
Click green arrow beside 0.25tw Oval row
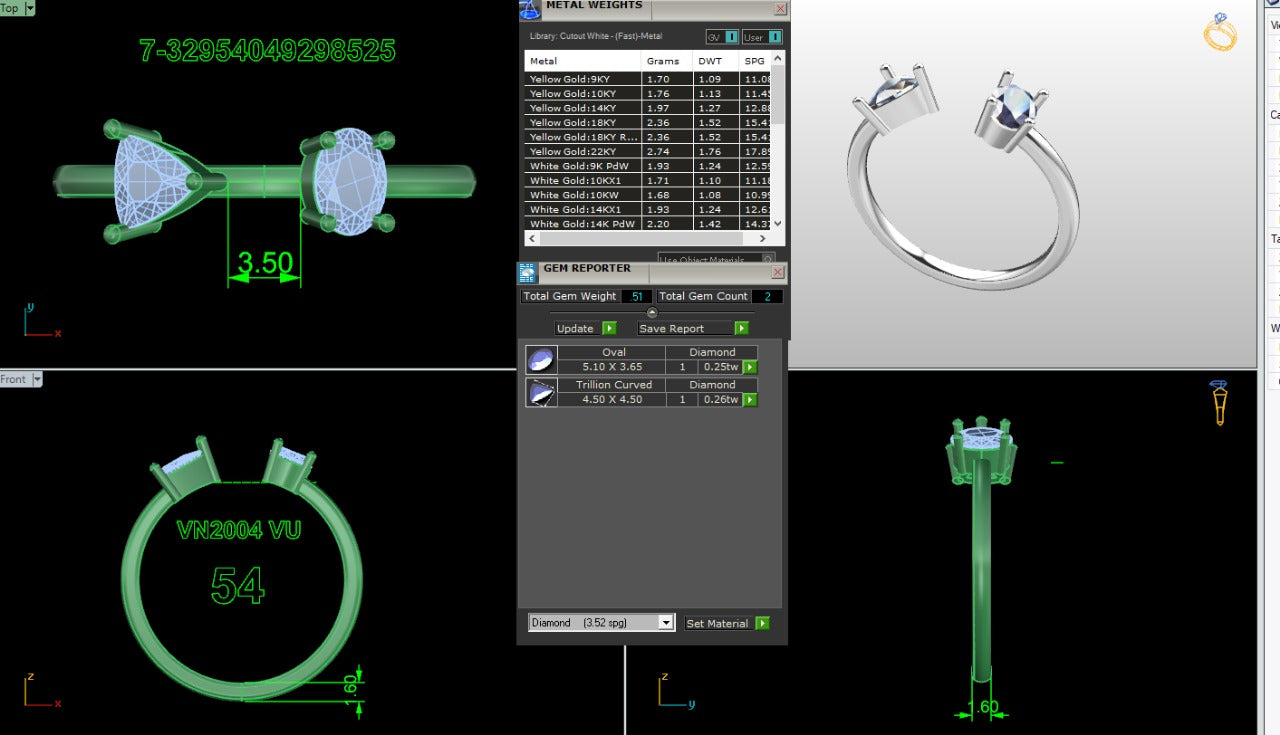750,367
